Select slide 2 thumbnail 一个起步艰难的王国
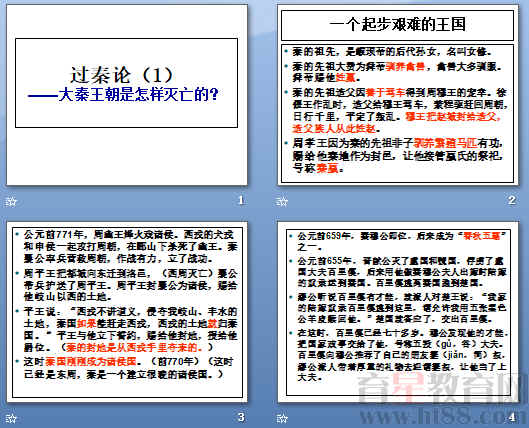This screenshot has width=529, height=428. coord(397,95)
